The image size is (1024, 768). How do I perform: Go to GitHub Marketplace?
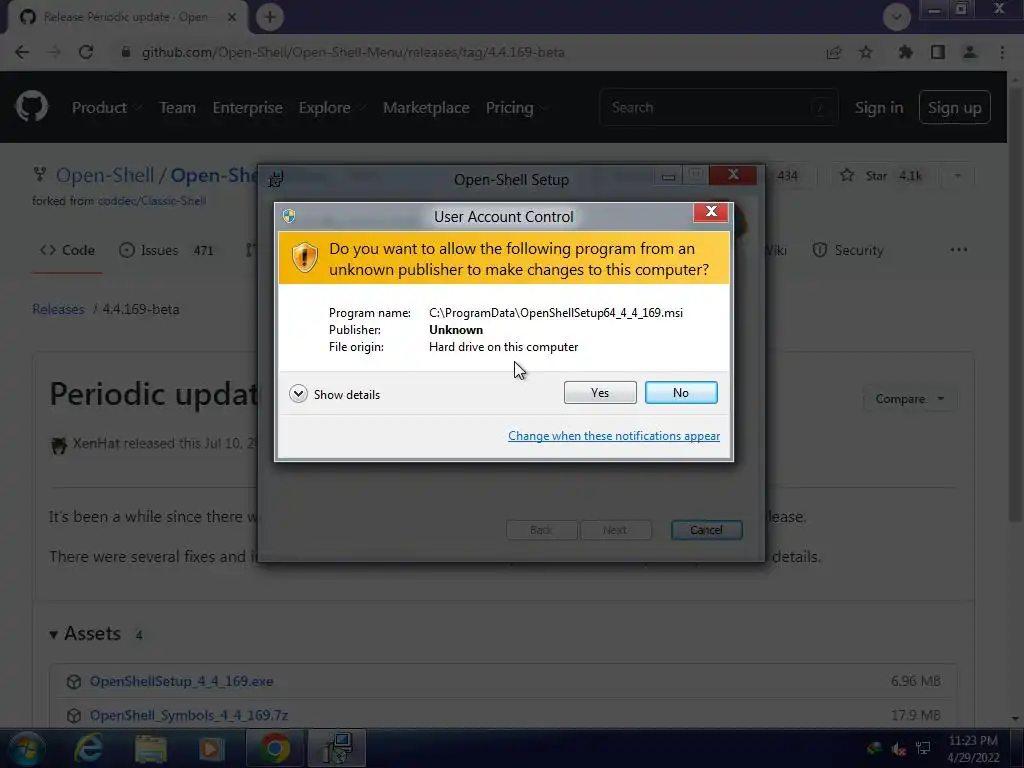[x=426, y=108]
